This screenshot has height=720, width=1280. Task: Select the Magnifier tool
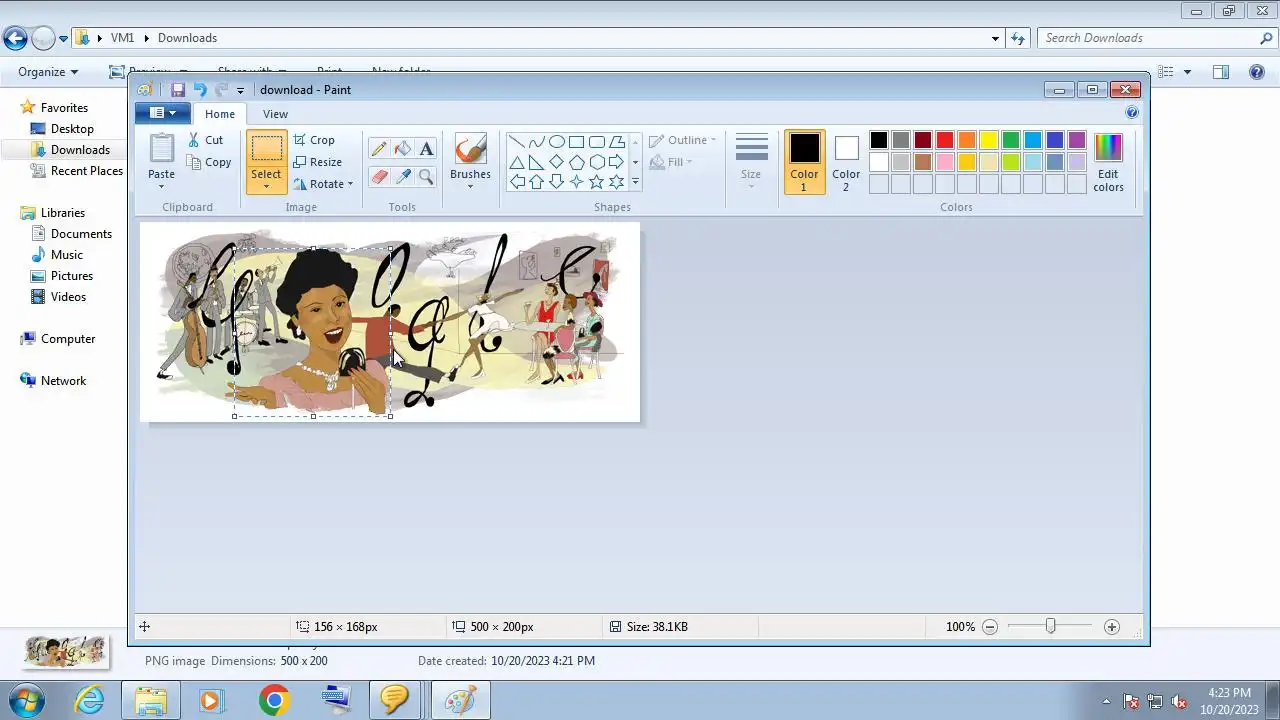pos(426,177)
